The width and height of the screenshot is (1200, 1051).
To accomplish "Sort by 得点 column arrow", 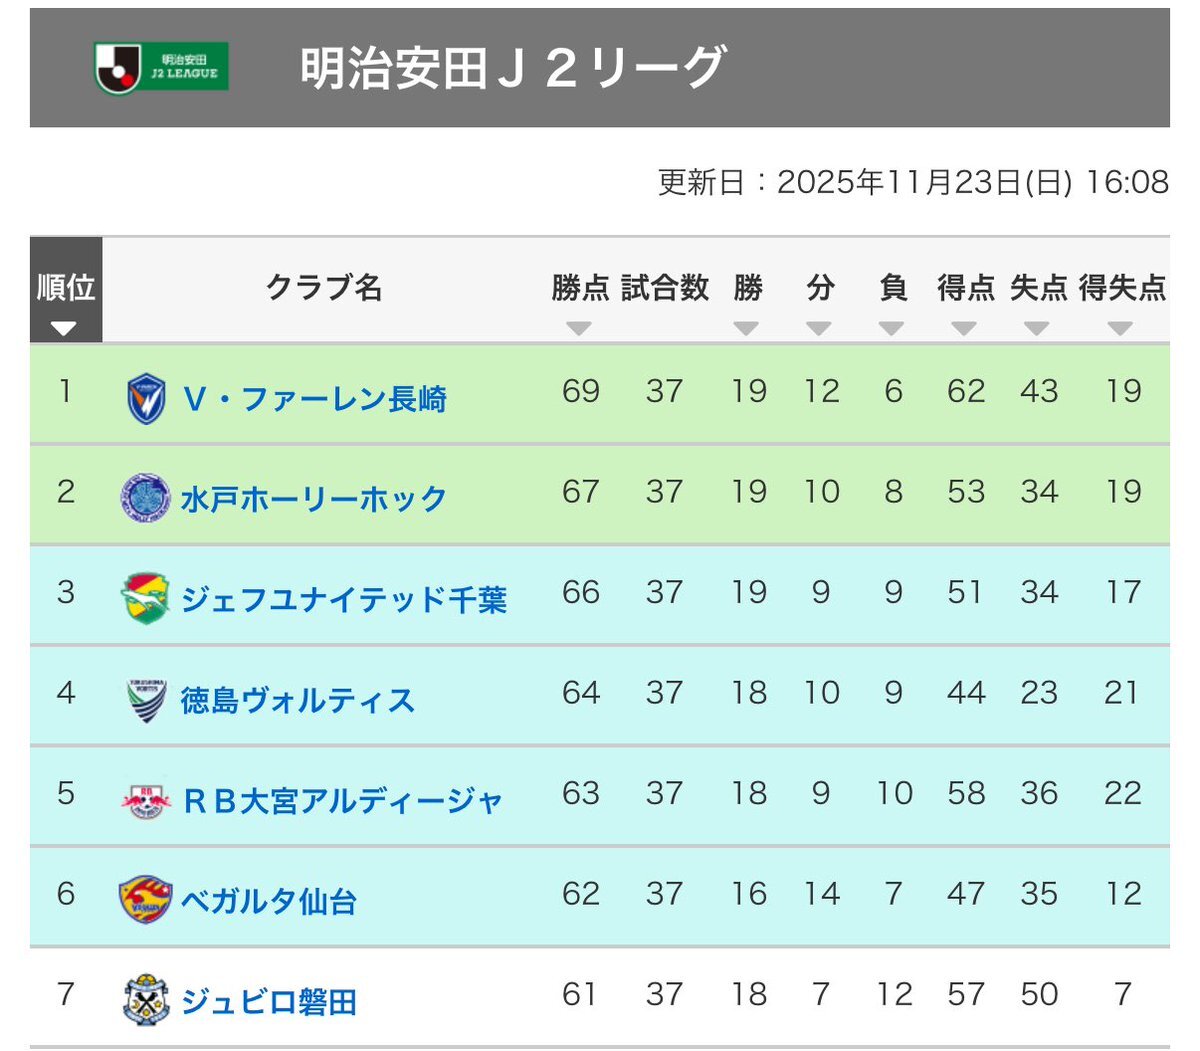I will tap(966, 325).
